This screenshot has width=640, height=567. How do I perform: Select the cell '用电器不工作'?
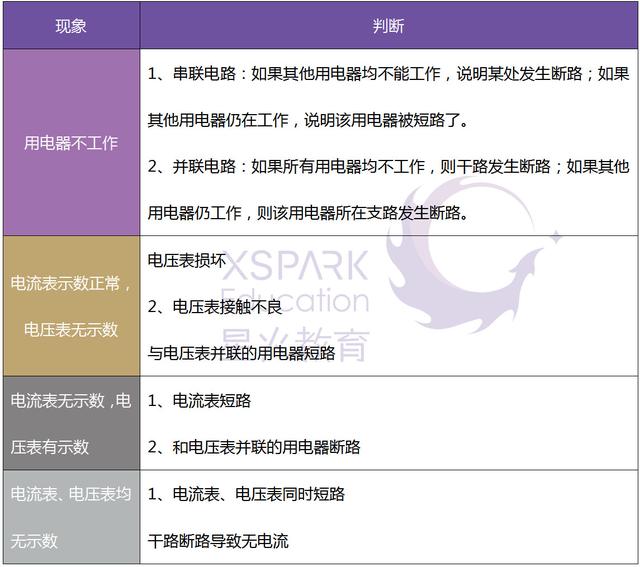(x=71, y=142)
